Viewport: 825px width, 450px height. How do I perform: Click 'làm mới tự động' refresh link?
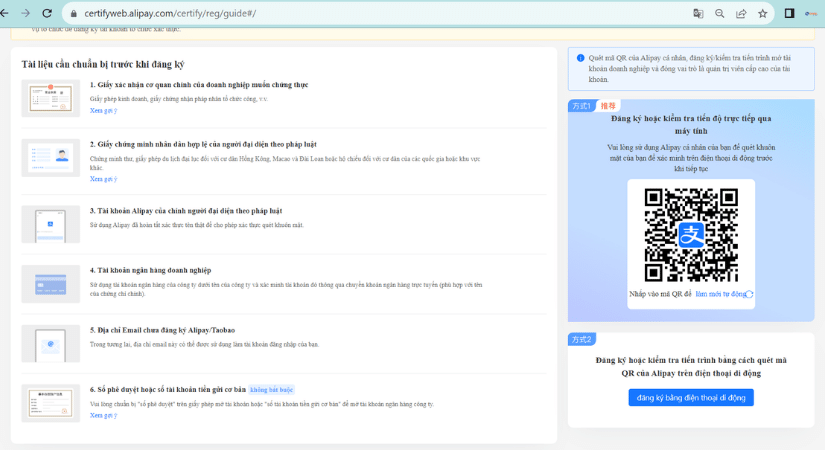pos(720,294)
